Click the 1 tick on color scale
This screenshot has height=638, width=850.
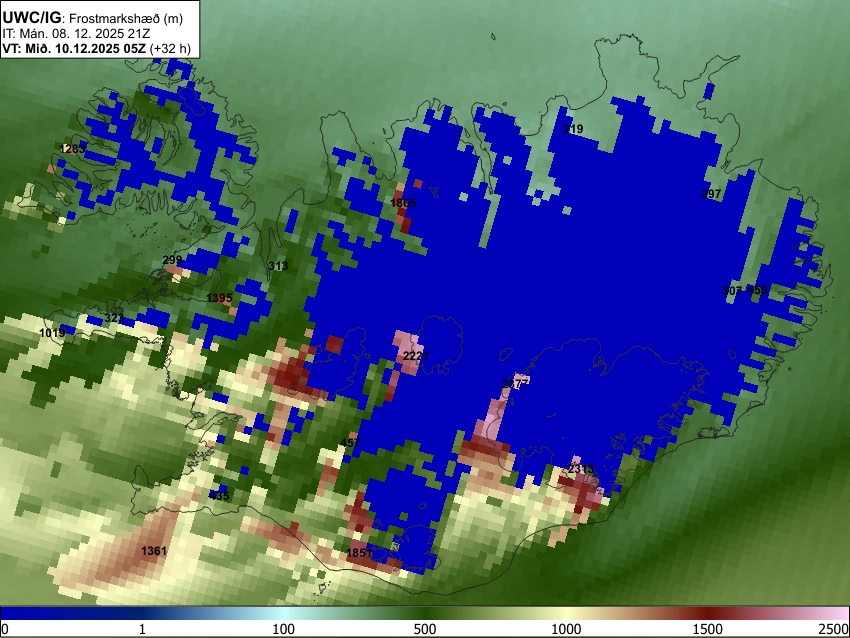coord(142,629)
